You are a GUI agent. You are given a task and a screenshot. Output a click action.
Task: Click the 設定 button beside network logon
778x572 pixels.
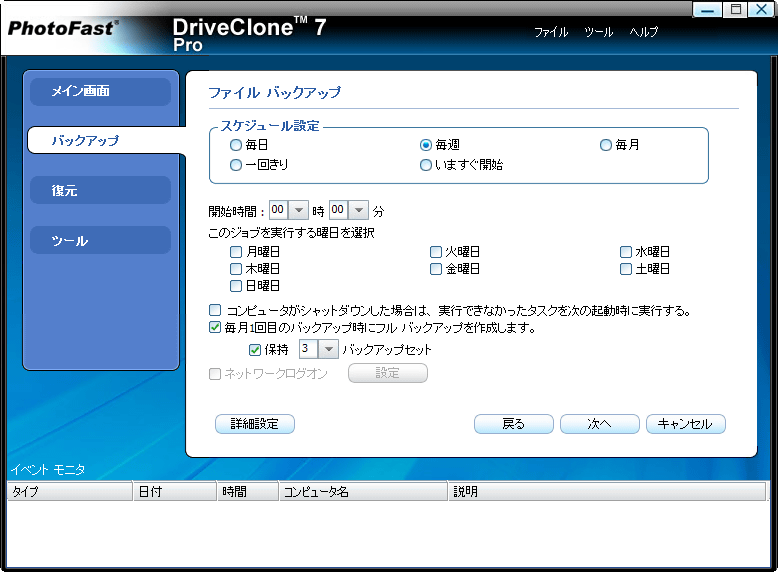point(388,373)
